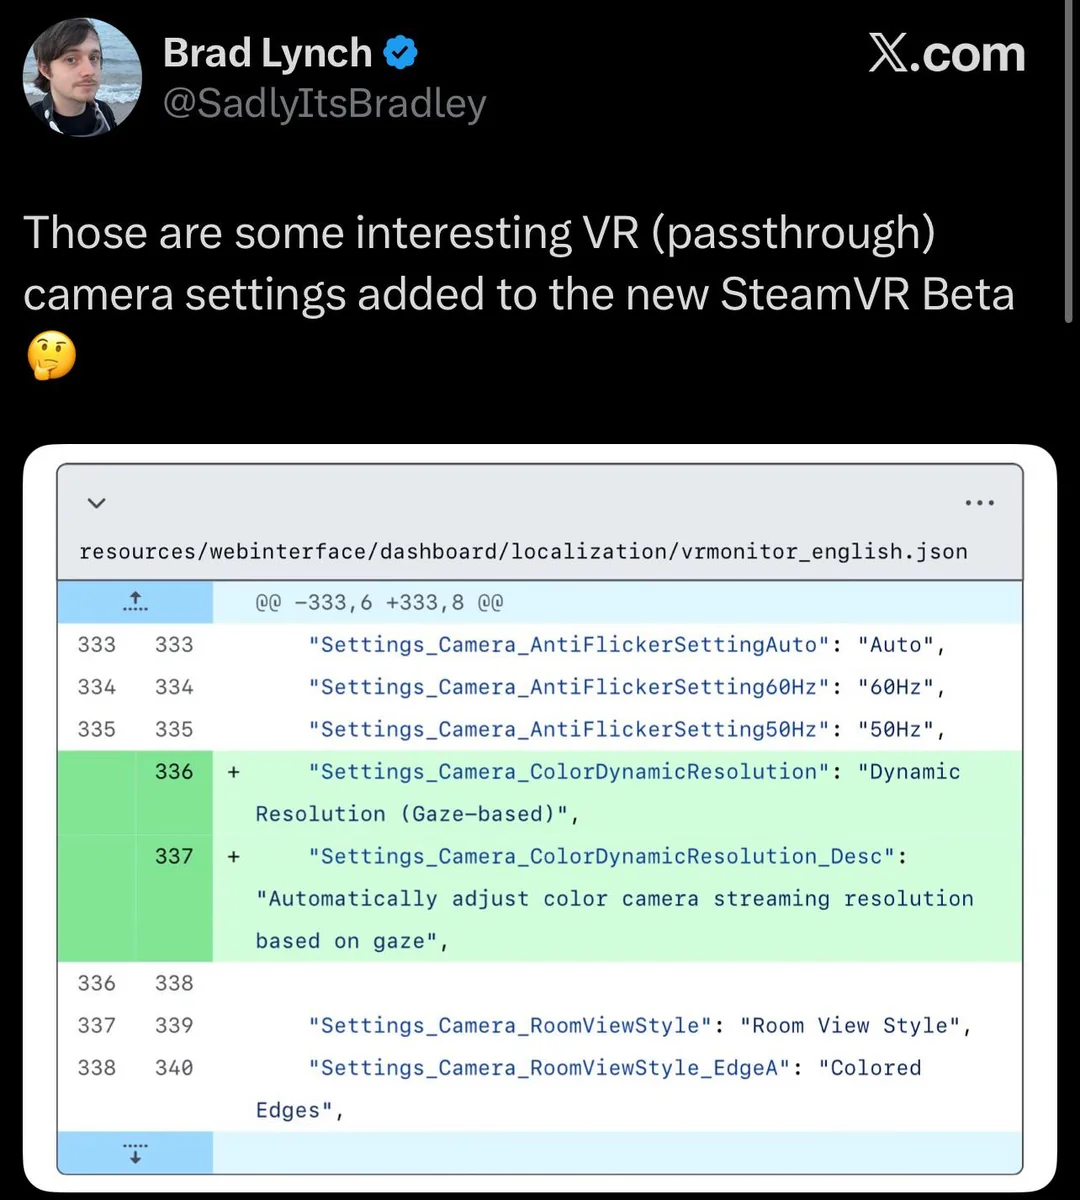Click the RoomViewStyle_EdgeA code line
The image size is (1080, 1200).
click(x=614, y=1068)
